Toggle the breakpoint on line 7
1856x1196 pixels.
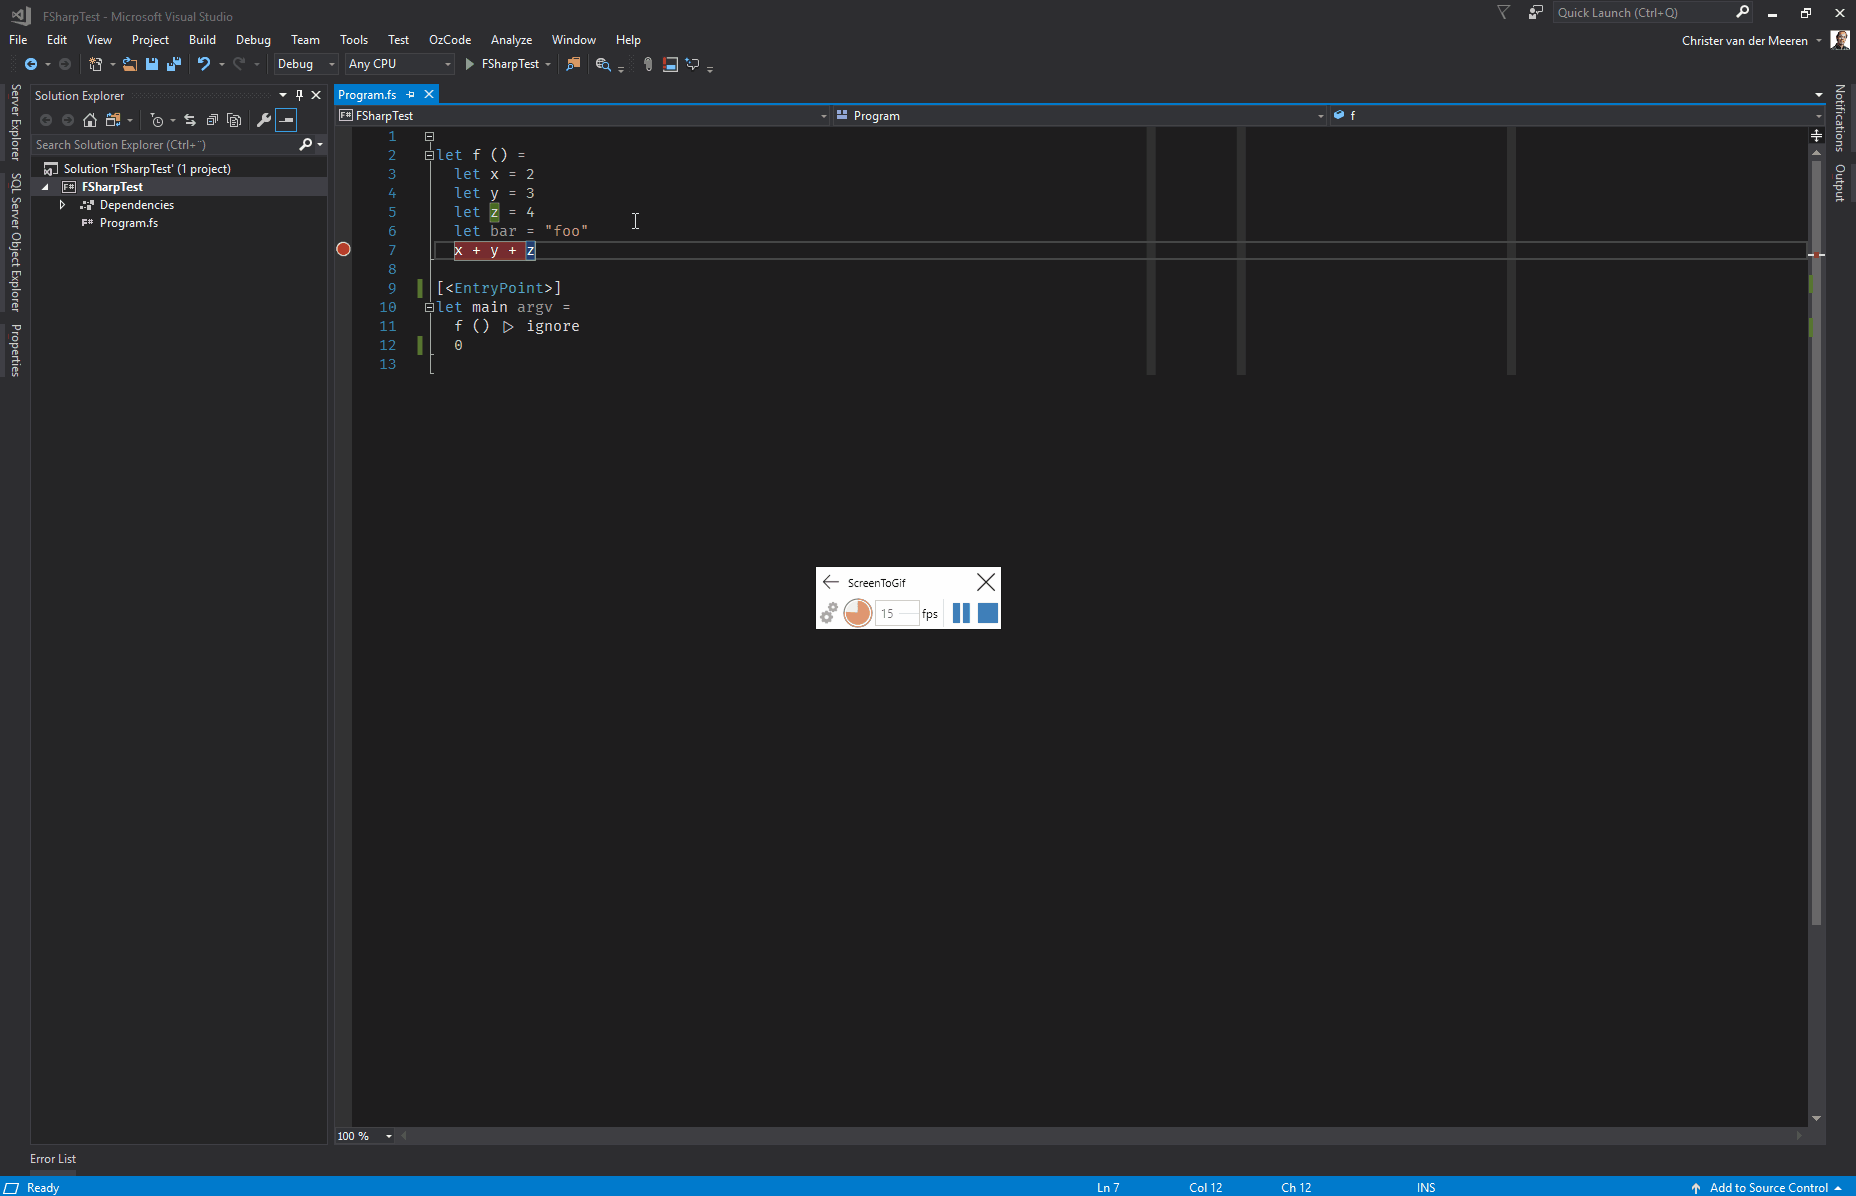click(x=343, y=249)
